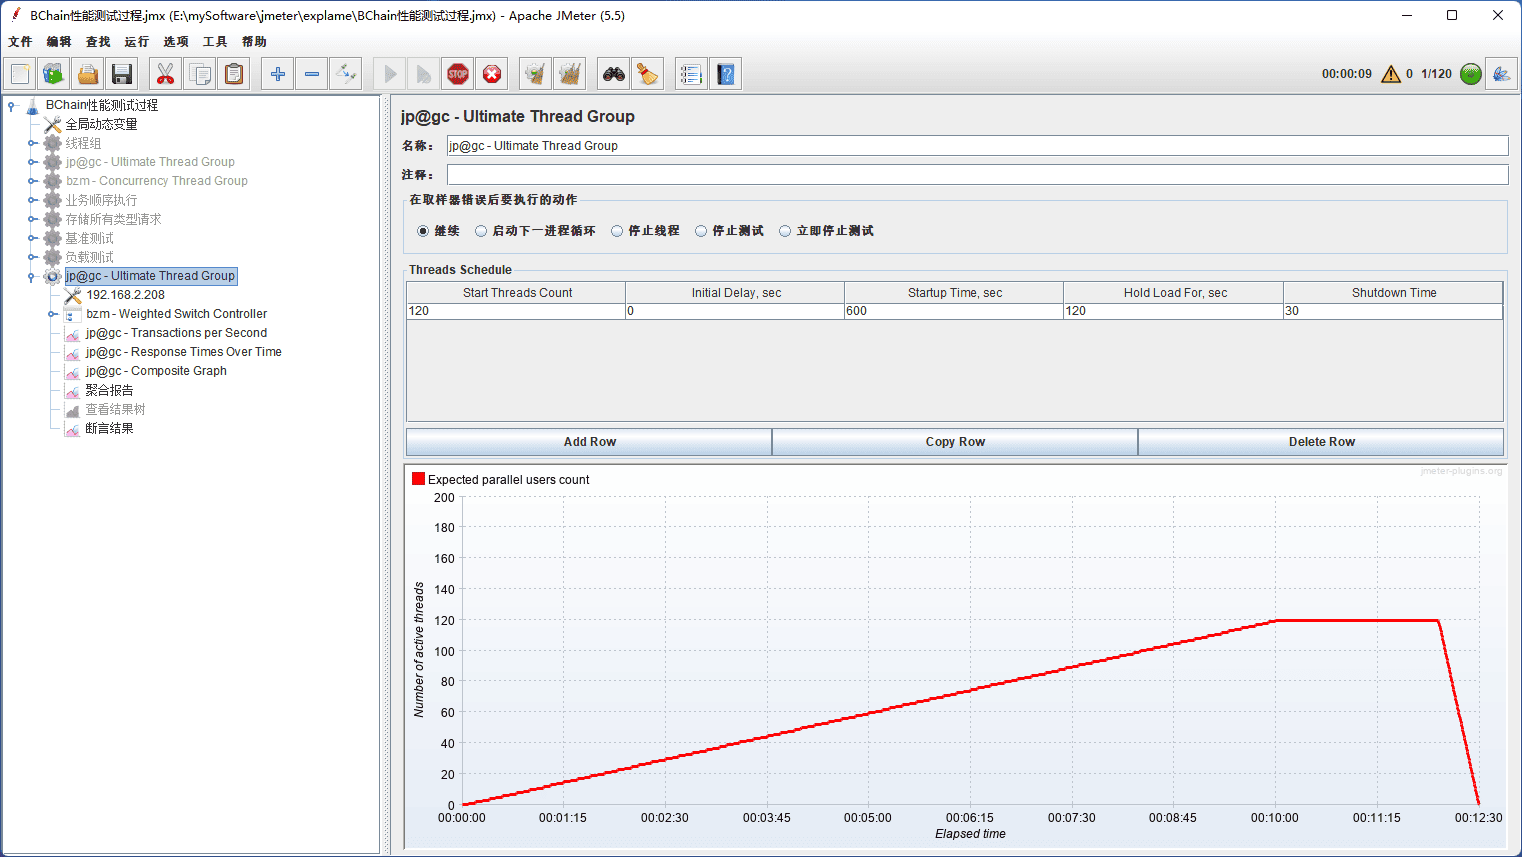This screenshot has width=1522, height=857.
Task: Expand the 基准测试 tree node
Action: click(x=32, y=238)
